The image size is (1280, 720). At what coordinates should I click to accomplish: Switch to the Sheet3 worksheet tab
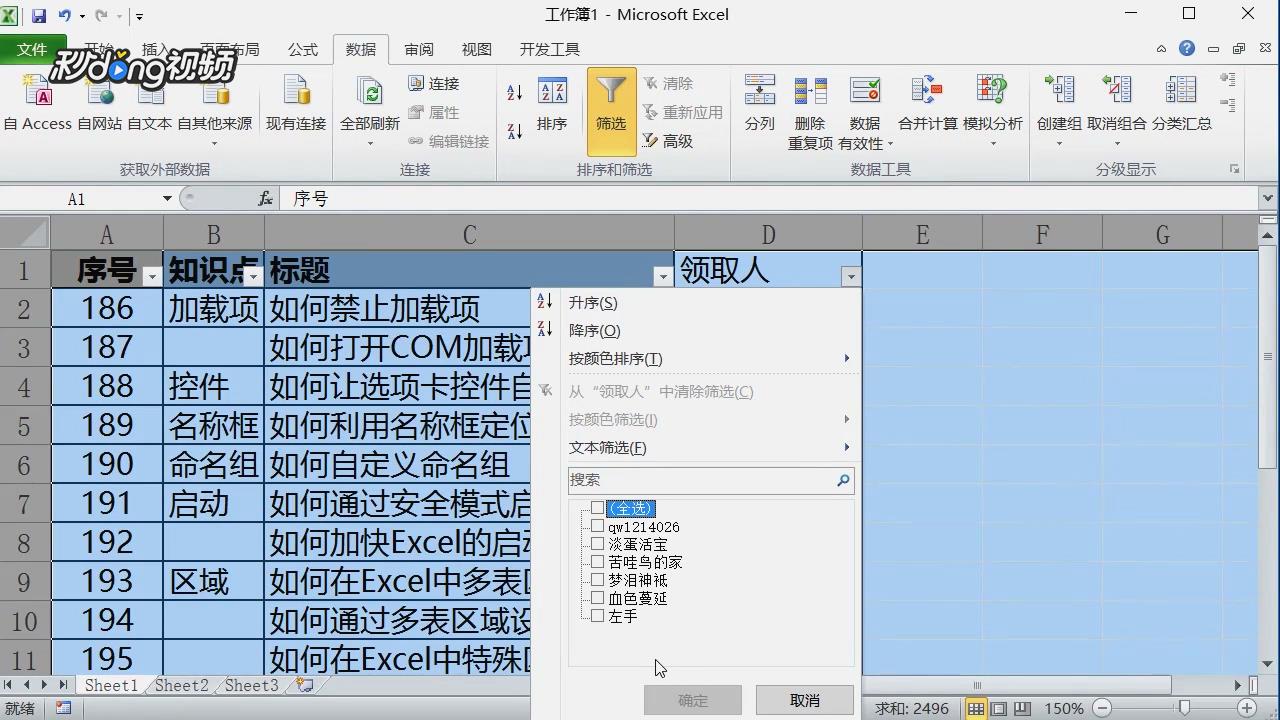(x=251, y=685)
